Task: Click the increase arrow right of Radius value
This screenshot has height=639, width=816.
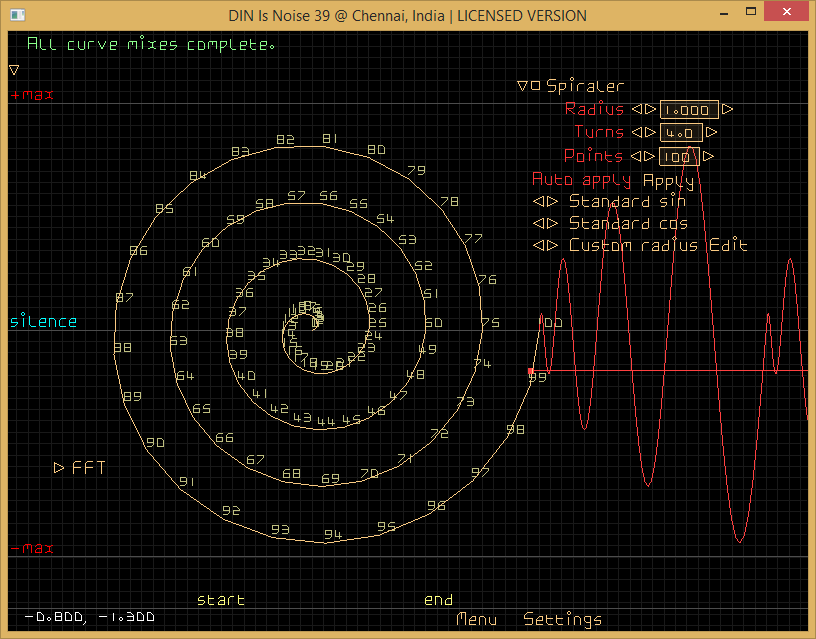Action: point(727,110)
